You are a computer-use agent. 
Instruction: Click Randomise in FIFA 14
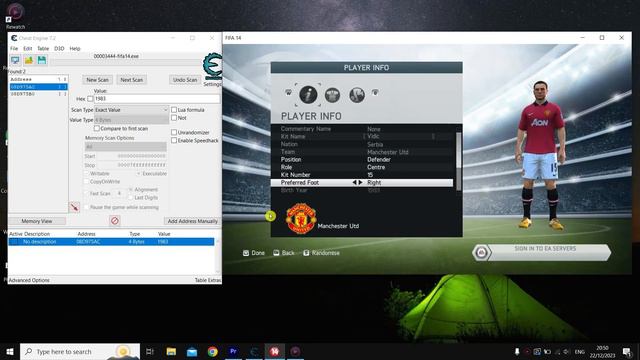coord(322,253)
